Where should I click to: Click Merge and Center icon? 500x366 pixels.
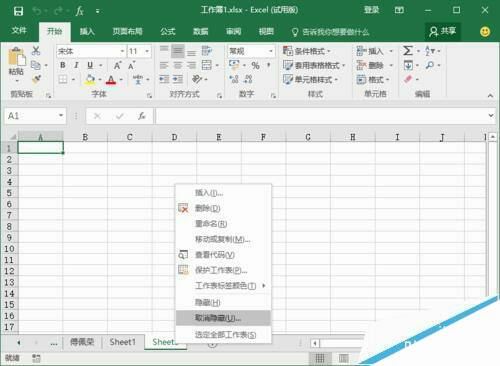207,65
